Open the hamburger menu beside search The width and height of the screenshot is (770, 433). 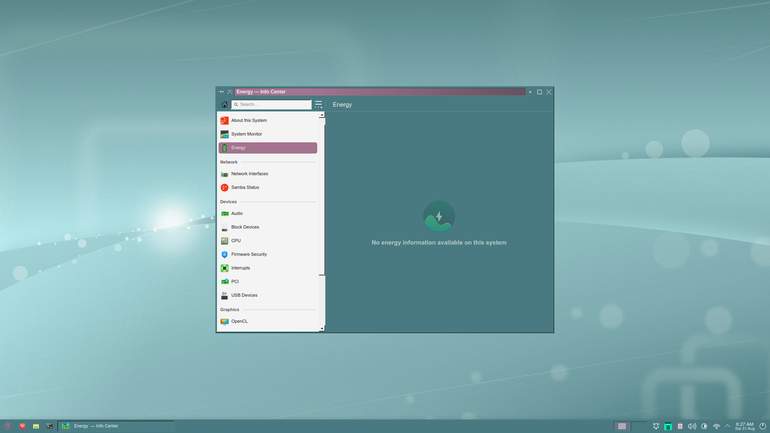(x=318, y=105)
